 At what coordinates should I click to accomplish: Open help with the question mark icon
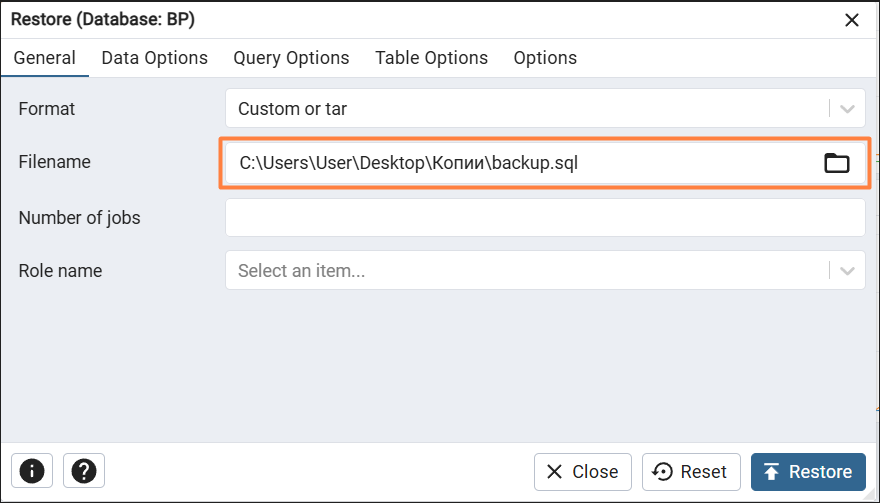(x=84, y=470)
